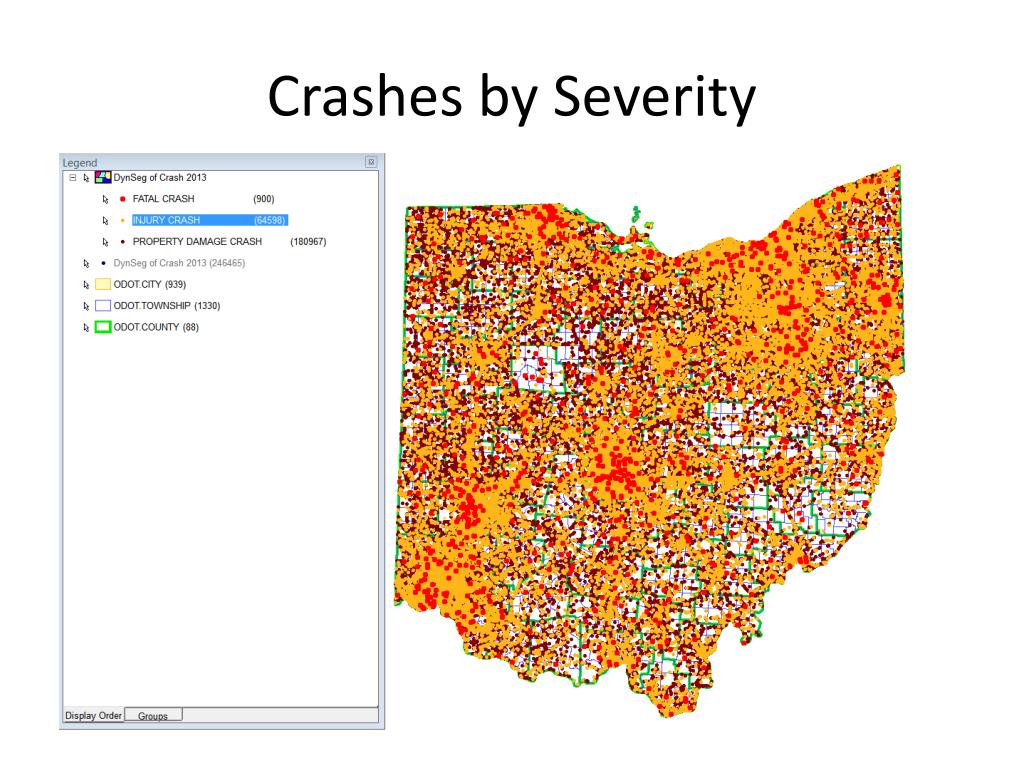Switch to the Groups tab
Image resolution: width=1024 pixels, height=768 pixels.
[153, 716]
